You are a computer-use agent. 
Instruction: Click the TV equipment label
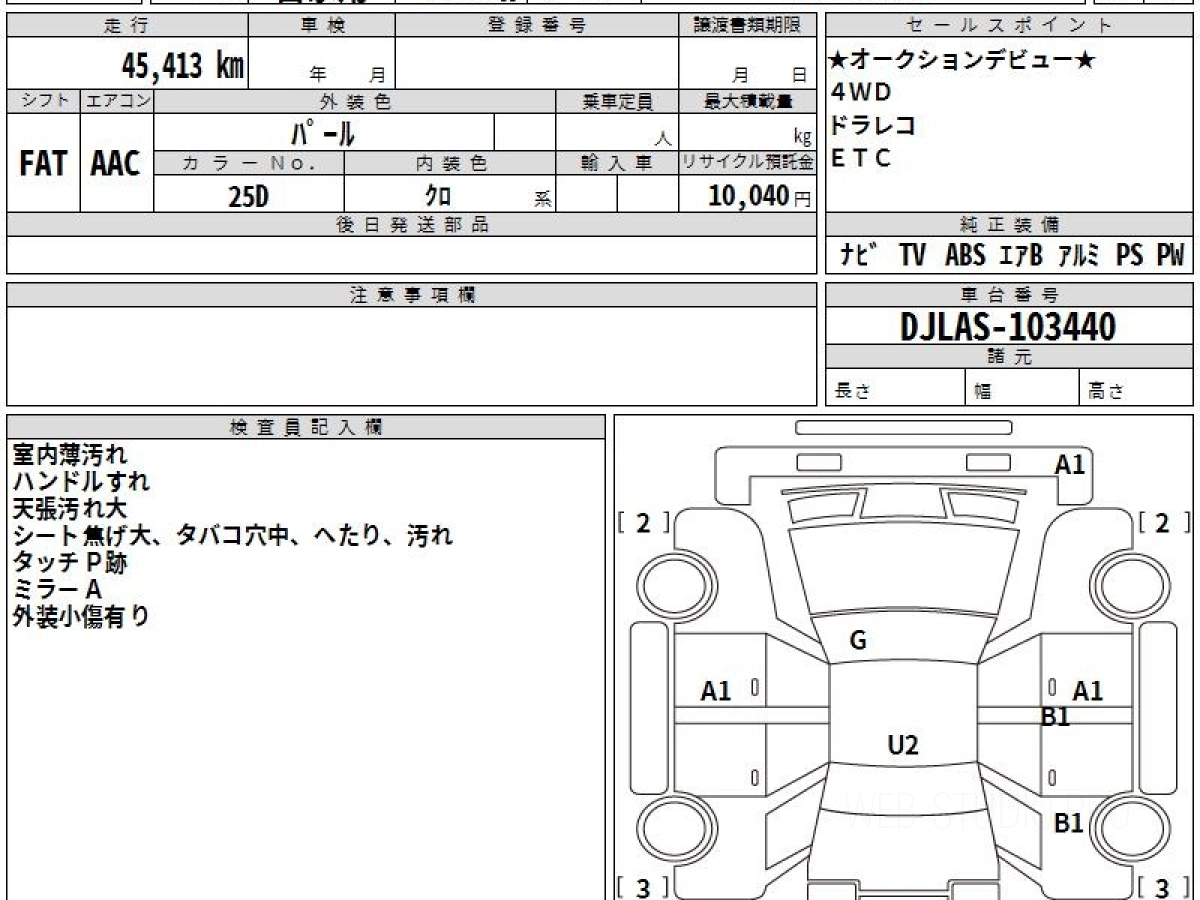(x=912, y=256)
